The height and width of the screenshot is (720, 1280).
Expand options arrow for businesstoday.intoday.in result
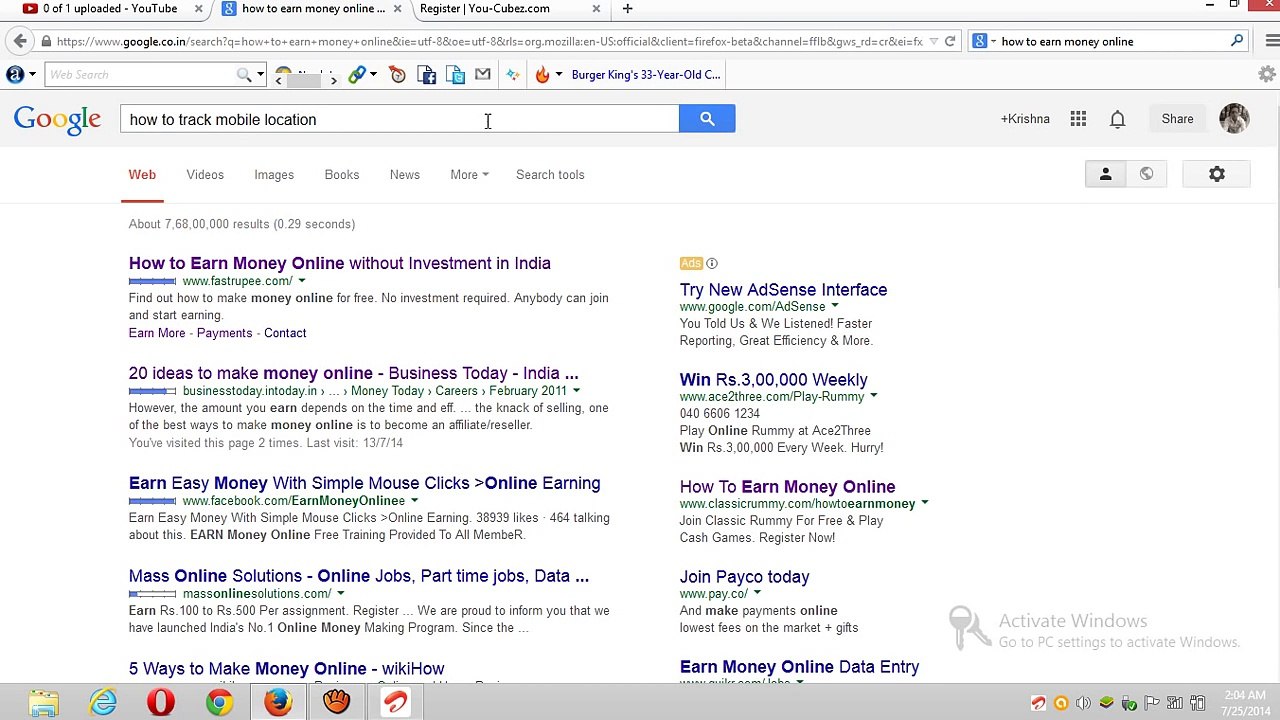(576, 391)
